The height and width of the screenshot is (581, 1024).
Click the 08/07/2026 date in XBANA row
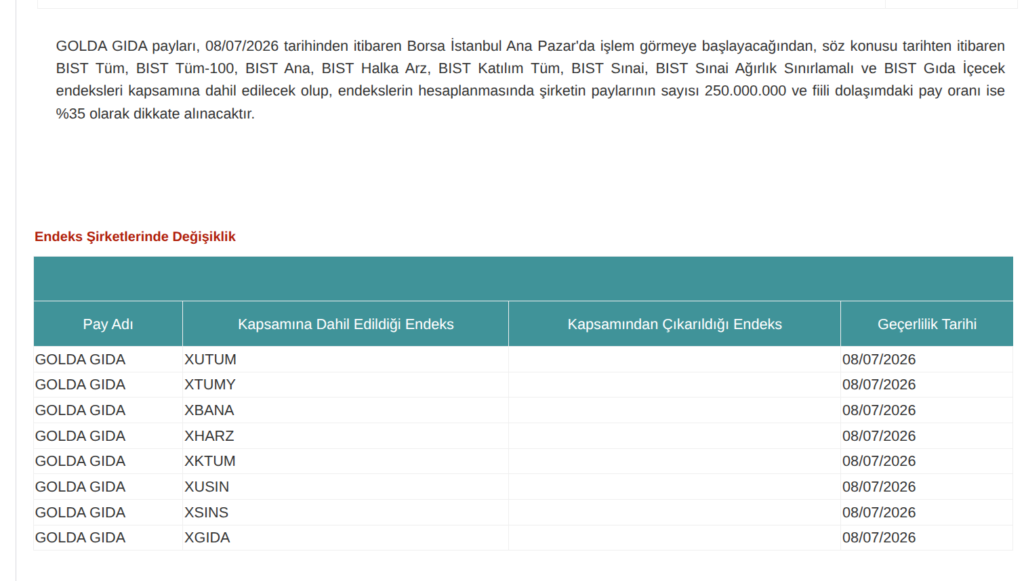(879, 410)
